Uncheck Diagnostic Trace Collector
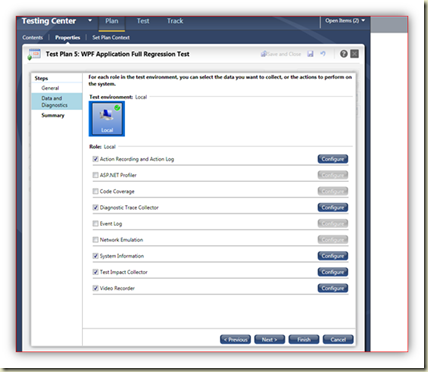 tap(96, 207)
